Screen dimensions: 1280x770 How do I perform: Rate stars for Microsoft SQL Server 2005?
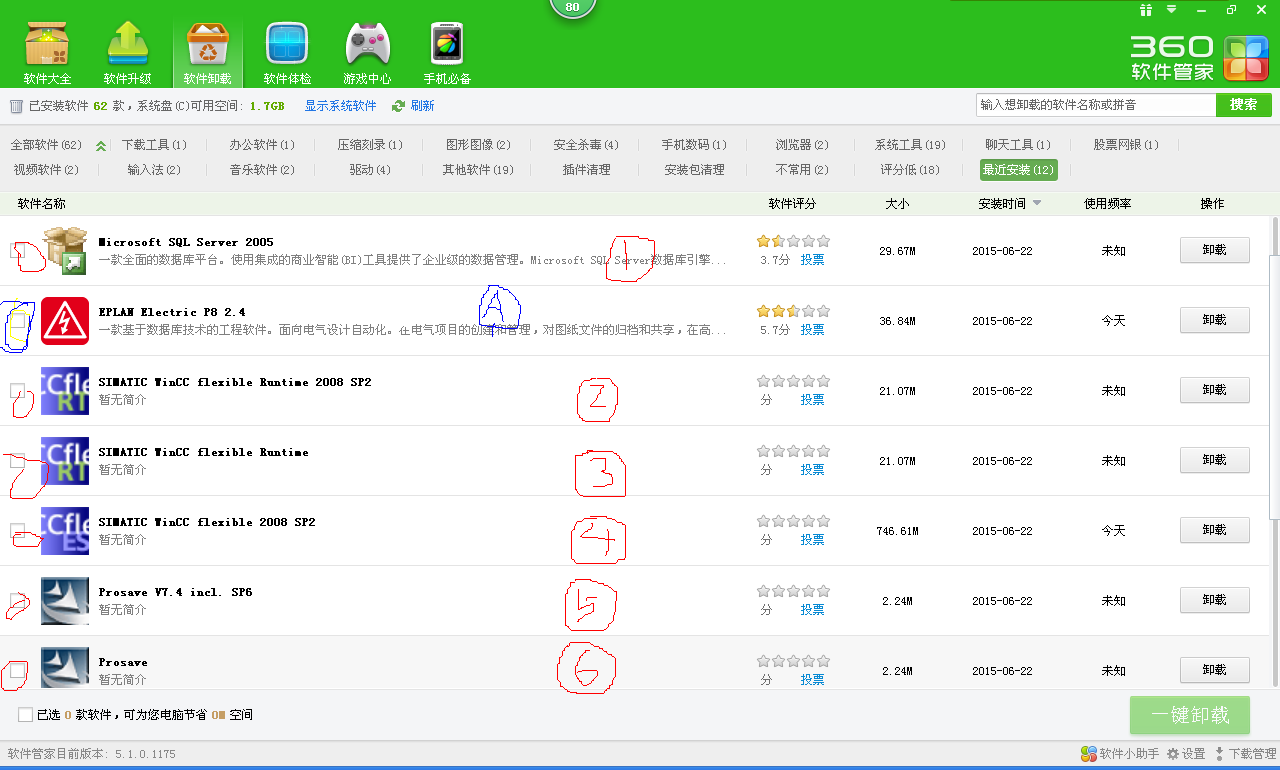pyautogui.click(x=793, y=241)
